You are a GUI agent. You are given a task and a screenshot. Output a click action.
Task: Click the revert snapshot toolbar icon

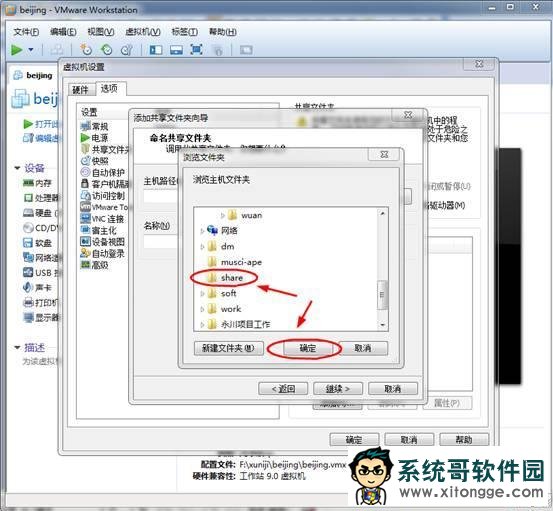coord(106,50)
